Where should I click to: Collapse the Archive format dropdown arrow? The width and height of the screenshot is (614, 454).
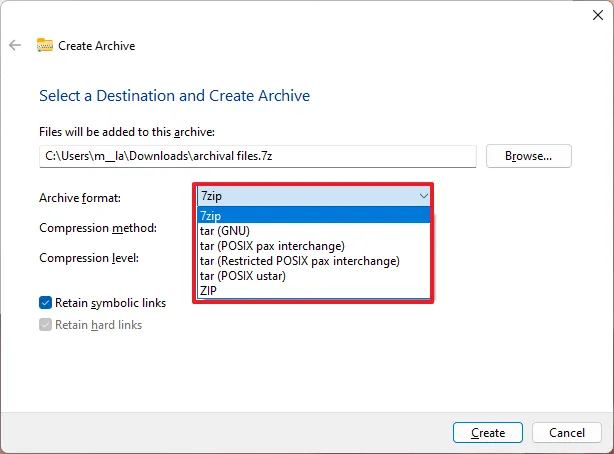coord(423,196)
